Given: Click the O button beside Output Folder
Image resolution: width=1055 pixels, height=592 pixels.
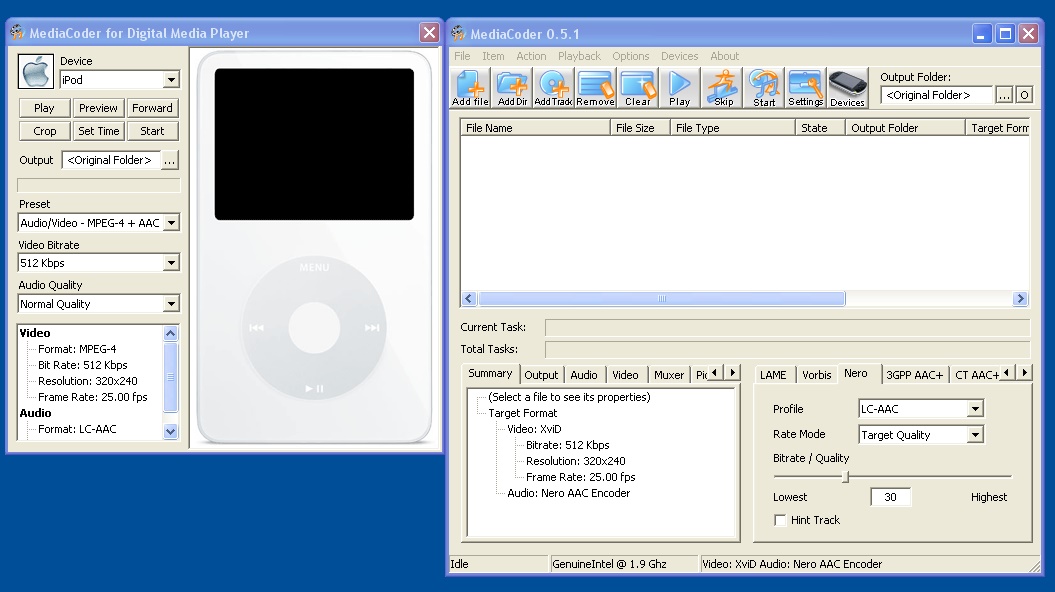Looking at the screenshot, I should (1024, 95).
